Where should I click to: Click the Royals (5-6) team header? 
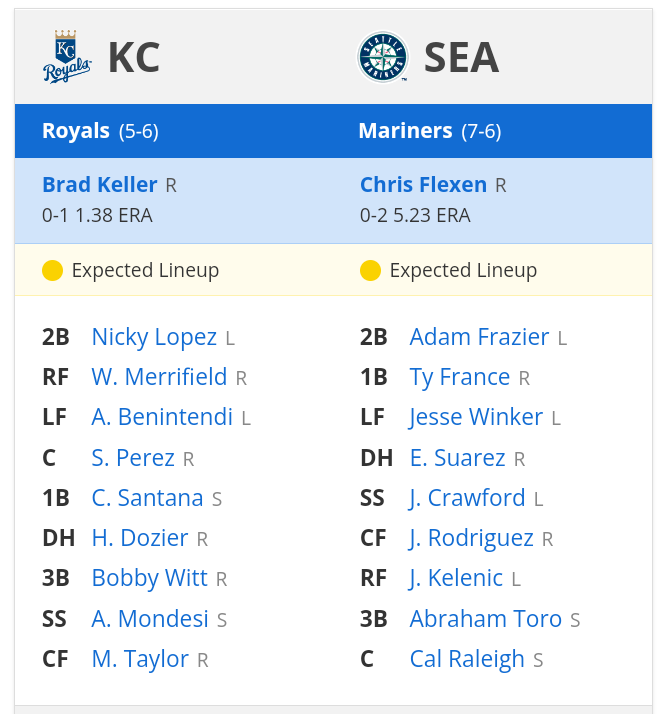pos(100,131)
